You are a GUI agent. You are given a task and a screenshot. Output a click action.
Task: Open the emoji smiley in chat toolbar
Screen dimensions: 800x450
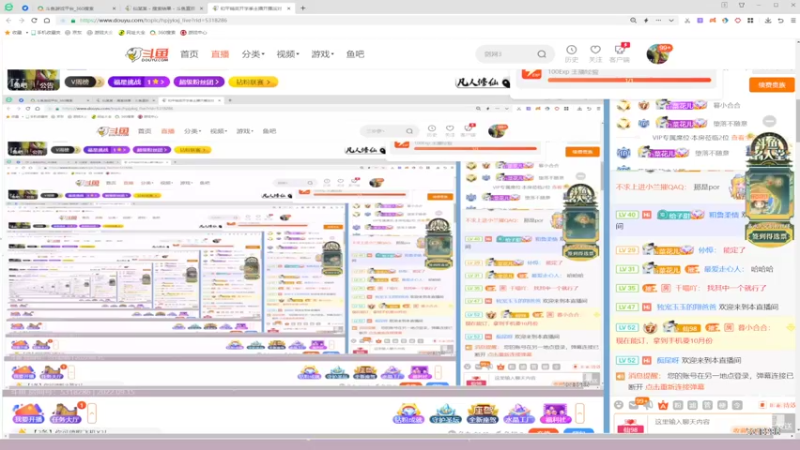click(619, 405)
